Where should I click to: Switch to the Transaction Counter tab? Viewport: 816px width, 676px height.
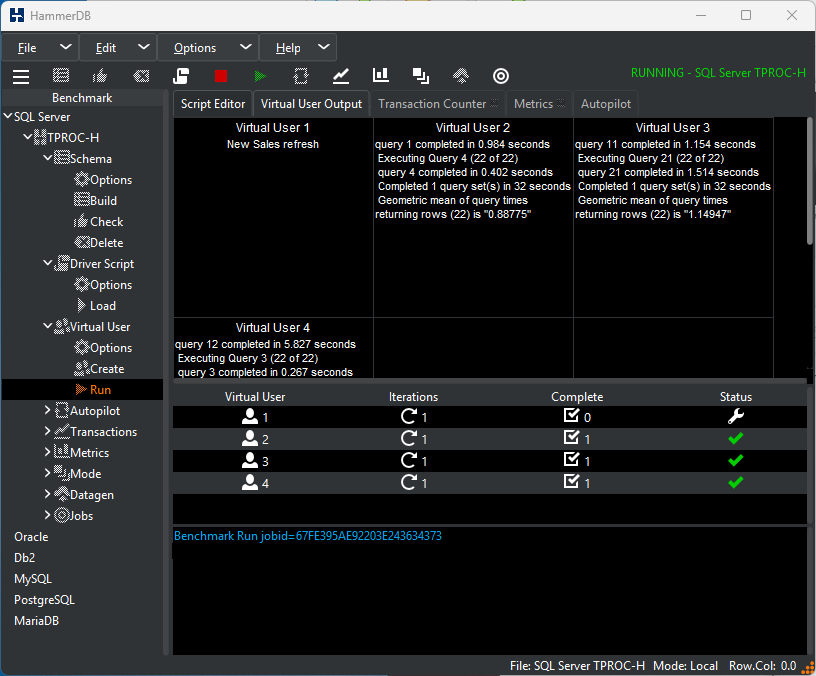438,104
